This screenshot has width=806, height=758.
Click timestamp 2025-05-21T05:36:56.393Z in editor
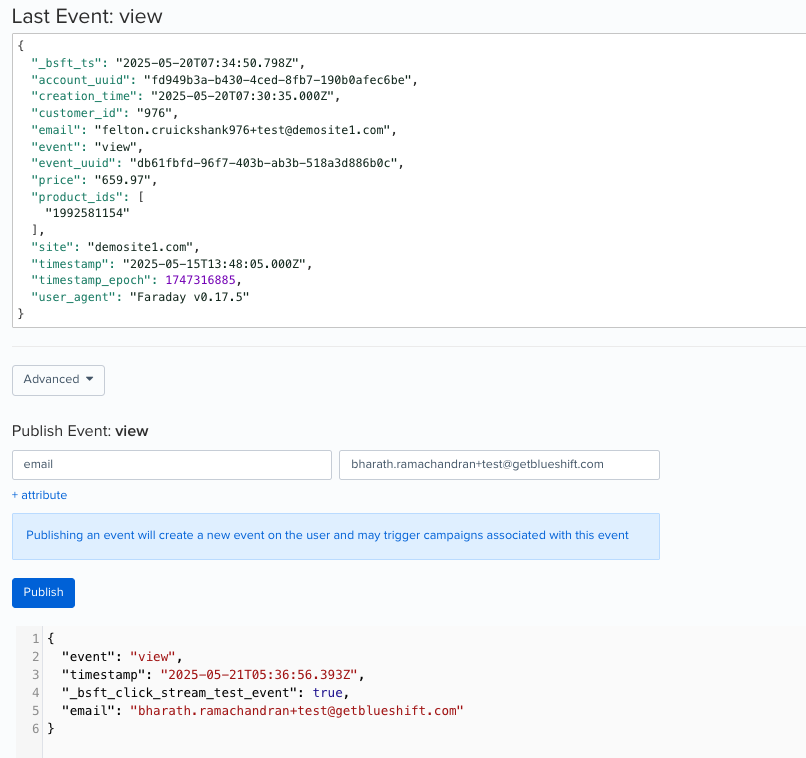[259, 675]
